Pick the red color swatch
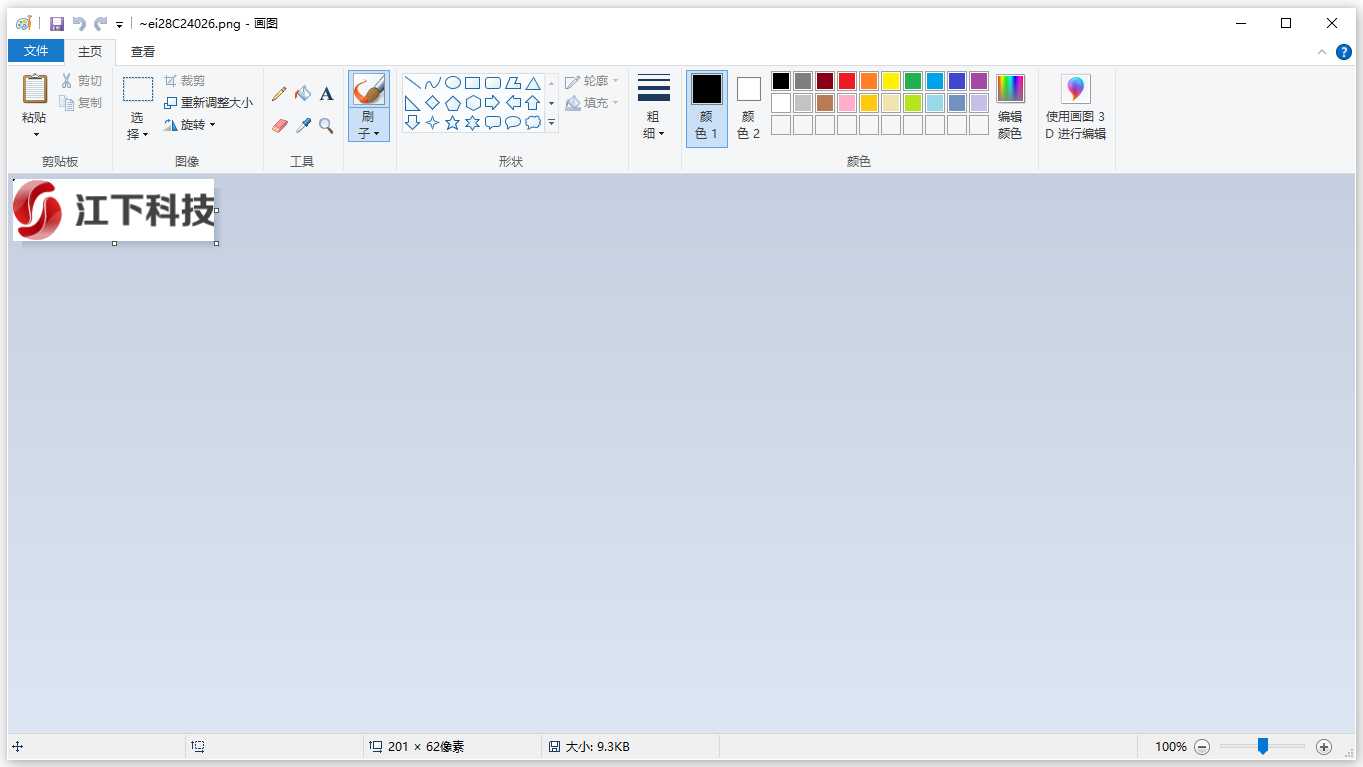This screenshot has width=1363, height=767. pos(847,81)
